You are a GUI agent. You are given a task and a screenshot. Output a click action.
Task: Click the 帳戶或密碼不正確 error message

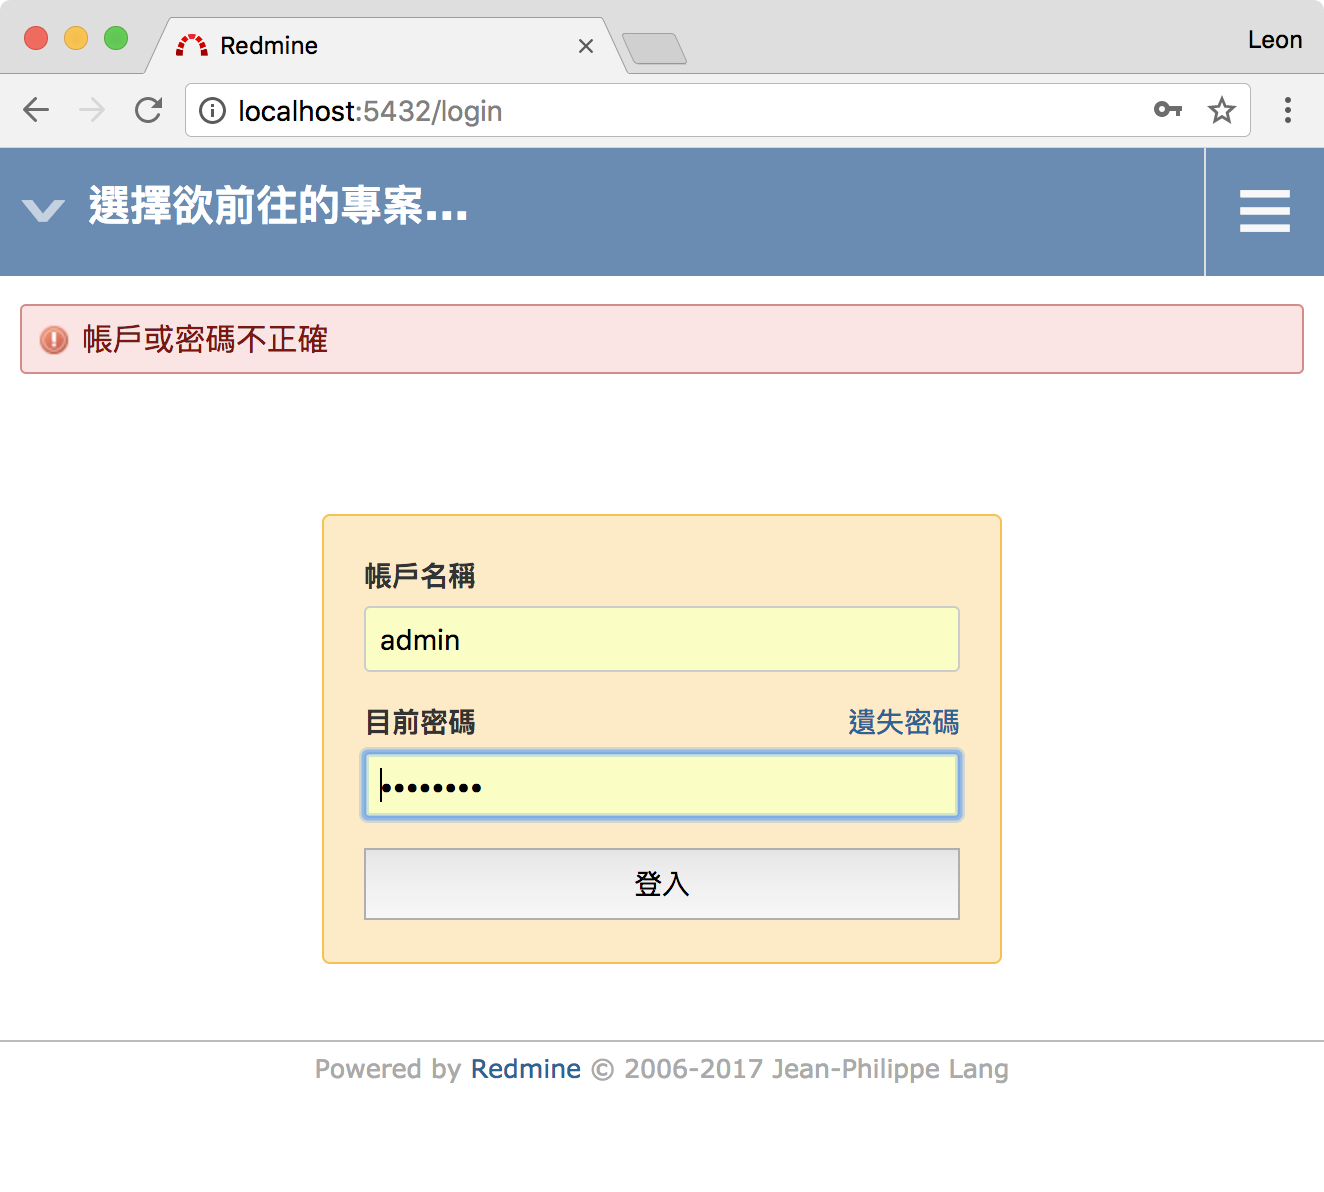tap(205, 339)
